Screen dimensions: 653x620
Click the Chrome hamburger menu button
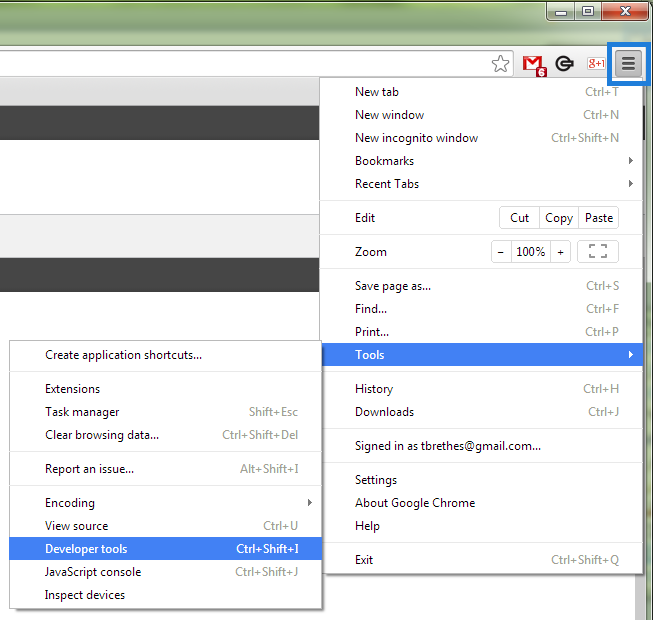pyautogui.click(x=628, y=64)
